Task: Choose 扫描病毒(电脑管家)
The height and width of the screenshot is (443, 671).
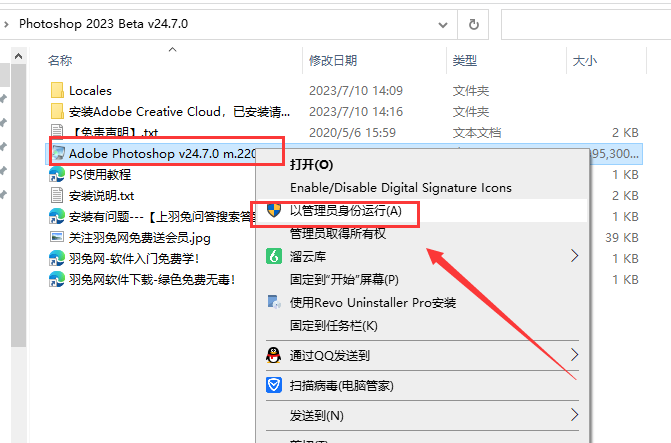Action: 341,386
